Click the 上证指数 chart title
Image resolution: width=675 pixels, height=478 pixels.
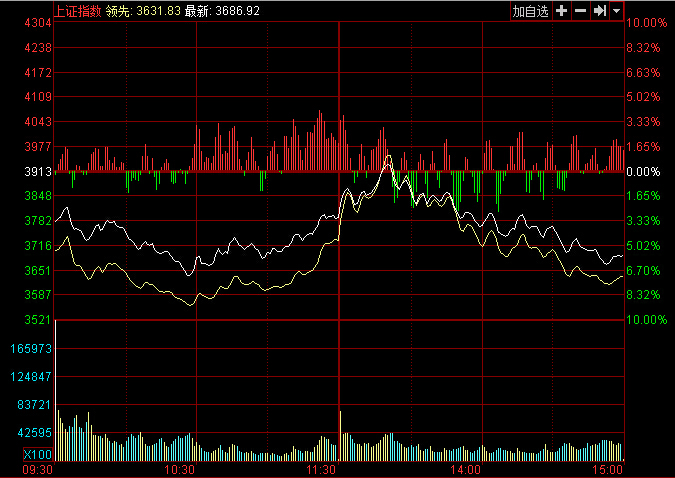coord(77,10)
